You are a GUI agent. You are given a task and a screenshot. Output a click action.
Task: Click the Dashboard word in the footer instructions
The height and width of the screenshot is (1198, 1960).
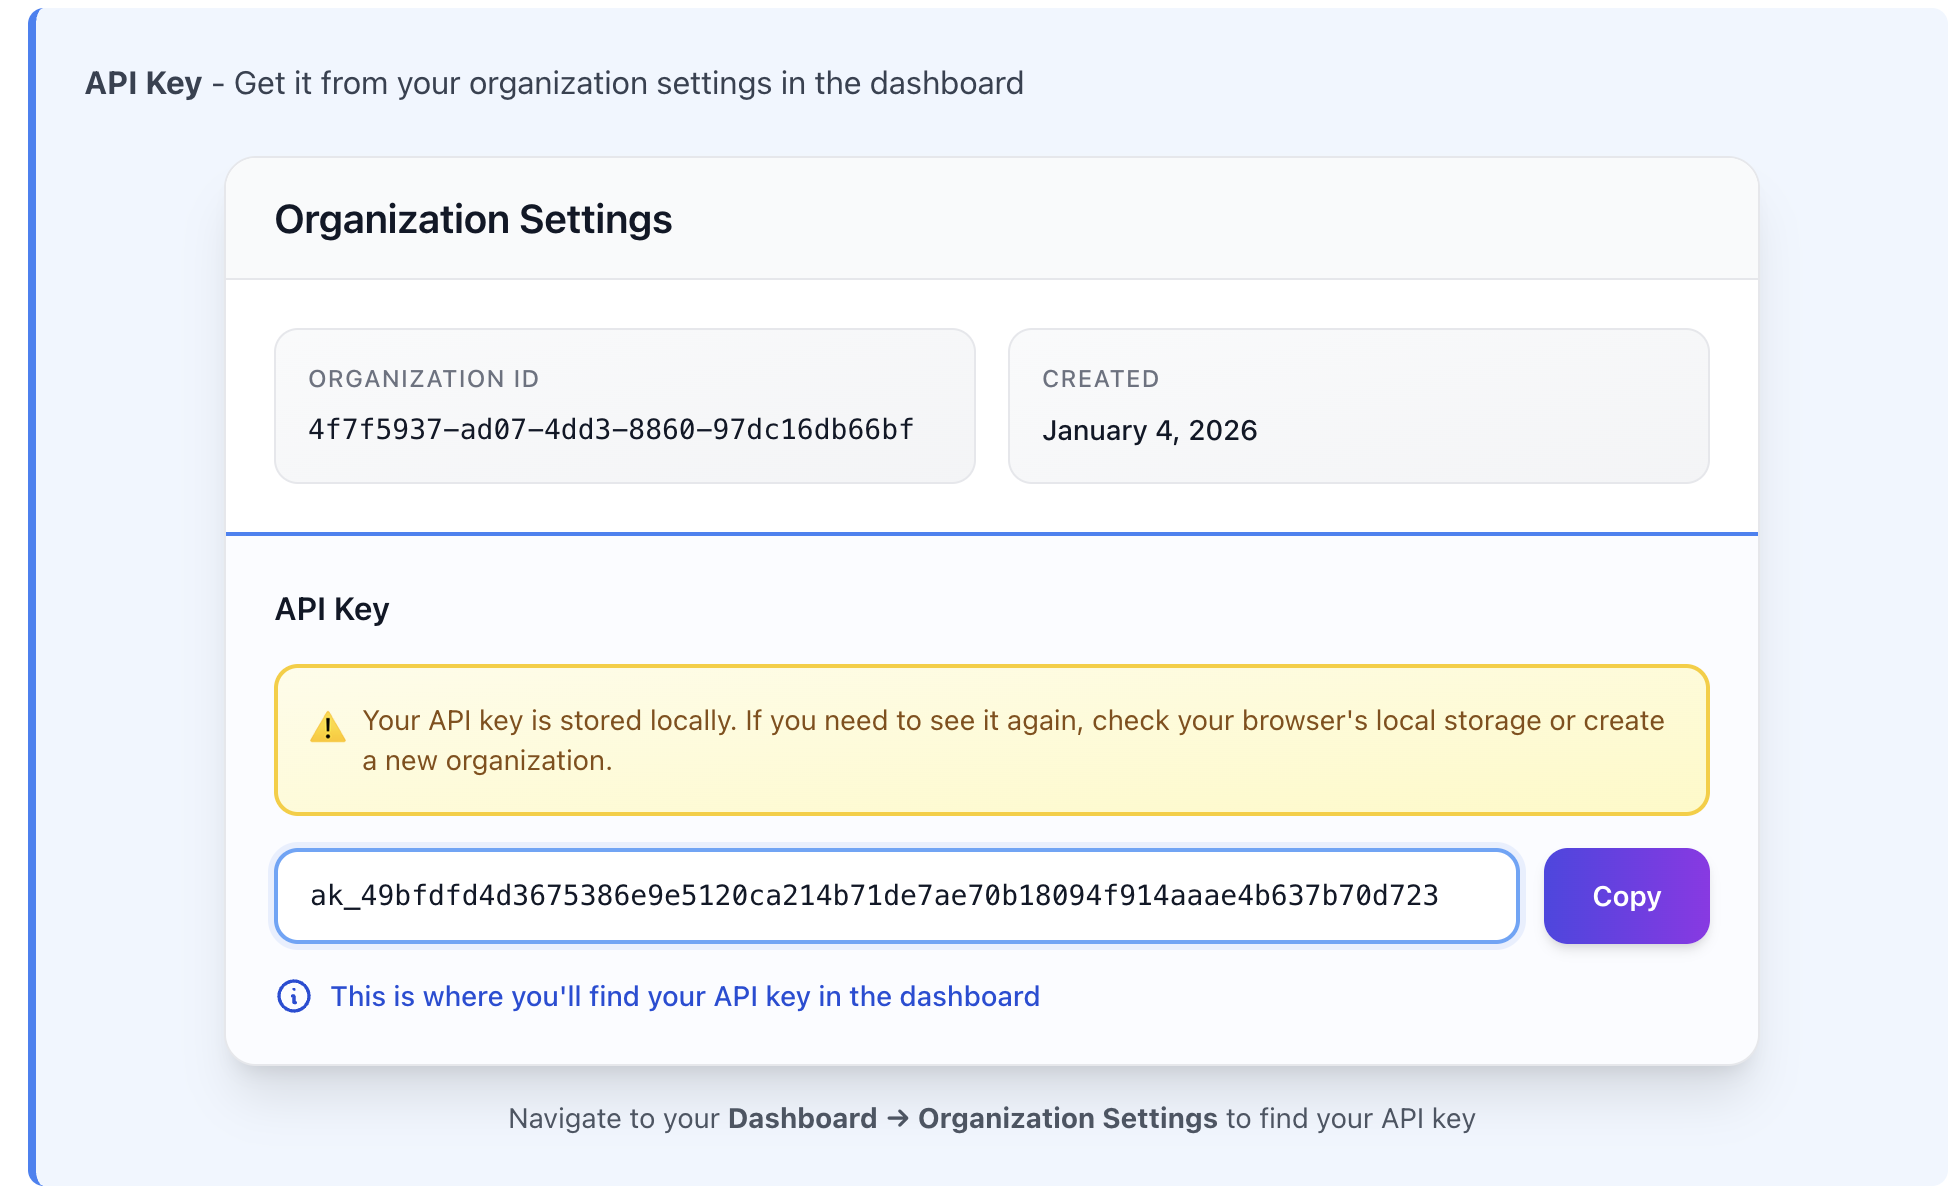pos(800,1118)
